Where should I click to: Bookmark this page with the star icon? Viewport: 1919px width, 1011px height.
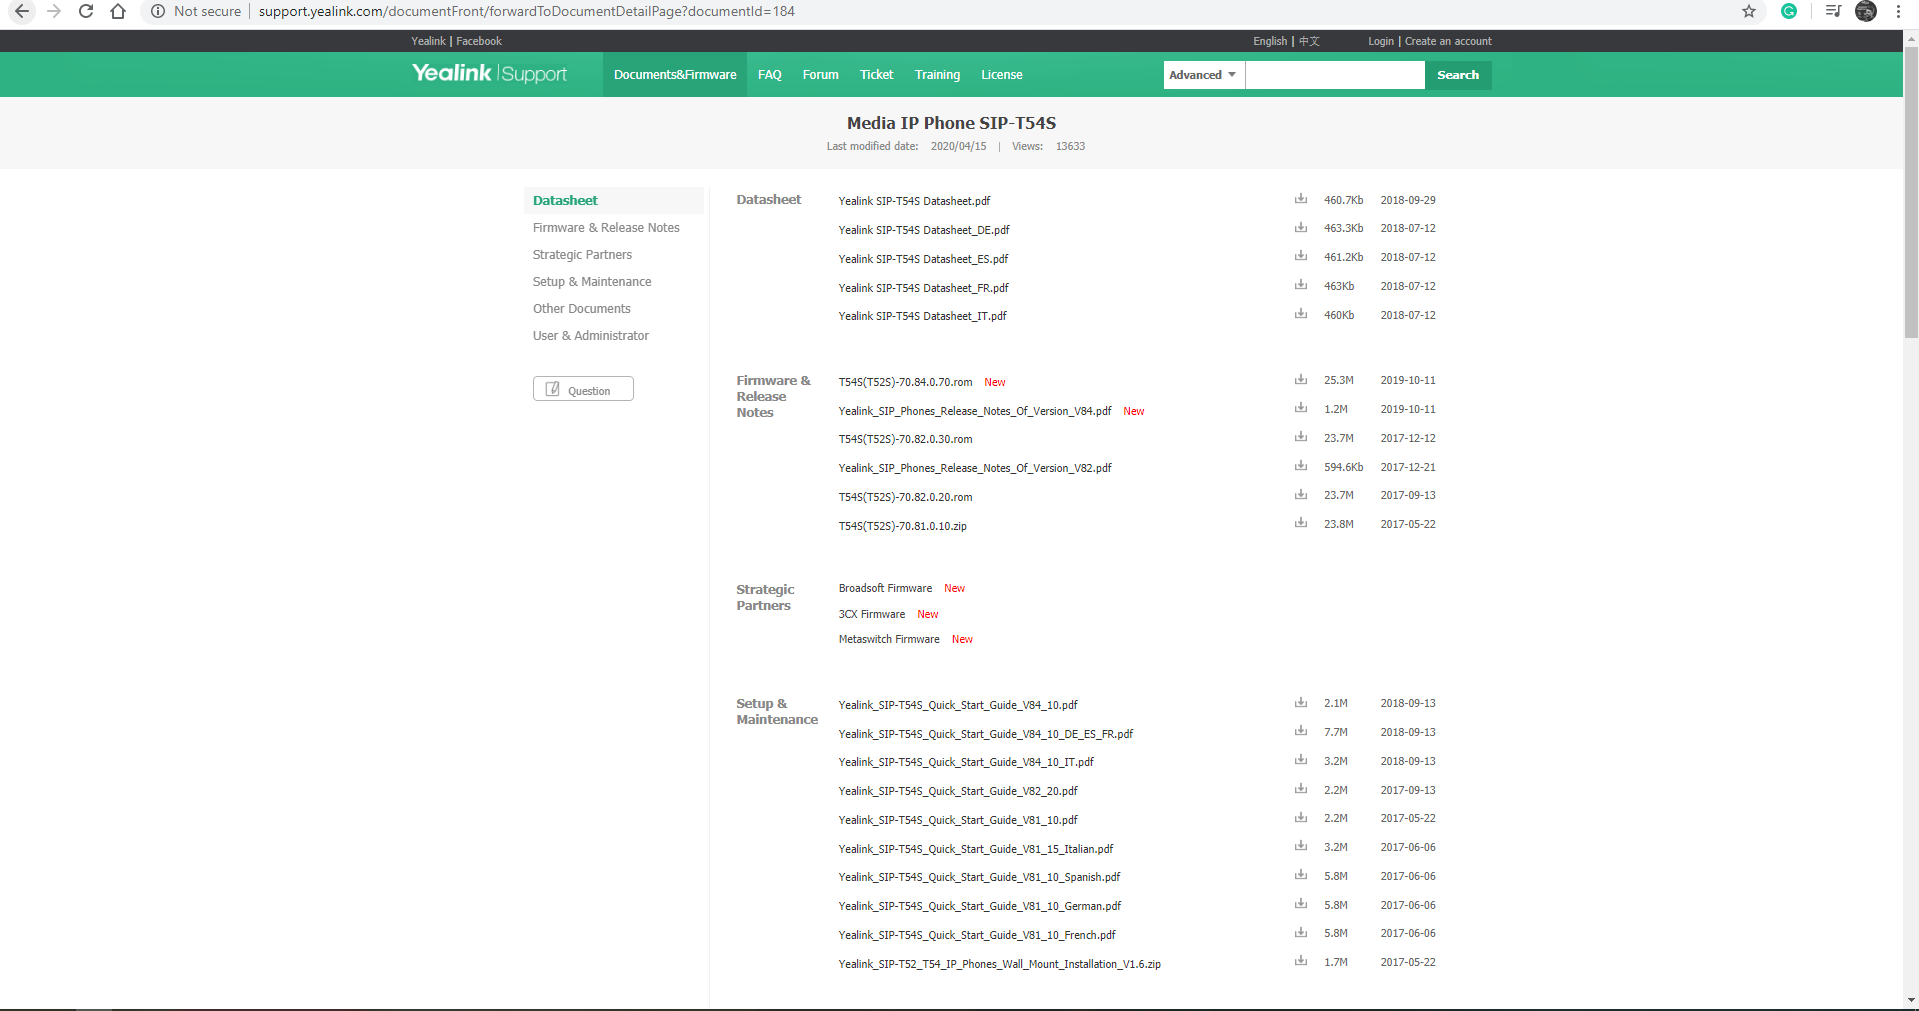coord(1748,11)
